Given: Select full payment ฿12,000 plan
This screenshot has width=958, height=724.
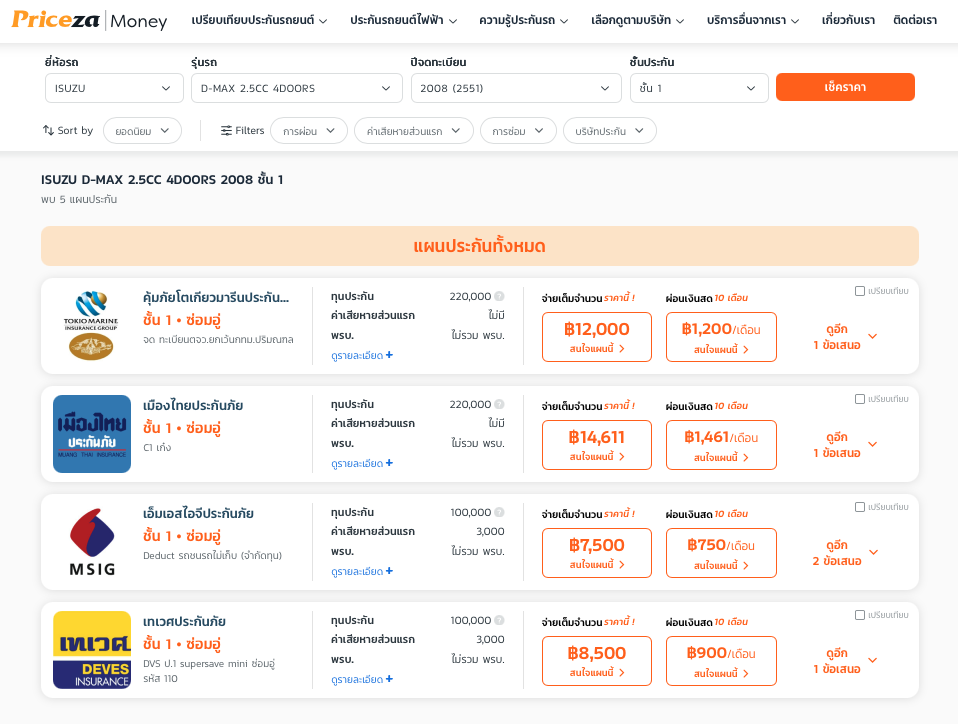Looking at the screenshot, I should point(597,337).
